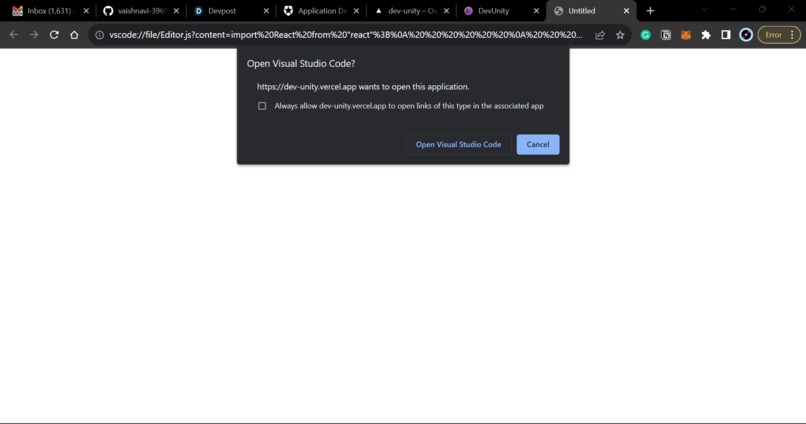The height and width of the screenshot is (424, 806).
Task: Open the Grammarly extension icon
Action: (x=646, y=35)
